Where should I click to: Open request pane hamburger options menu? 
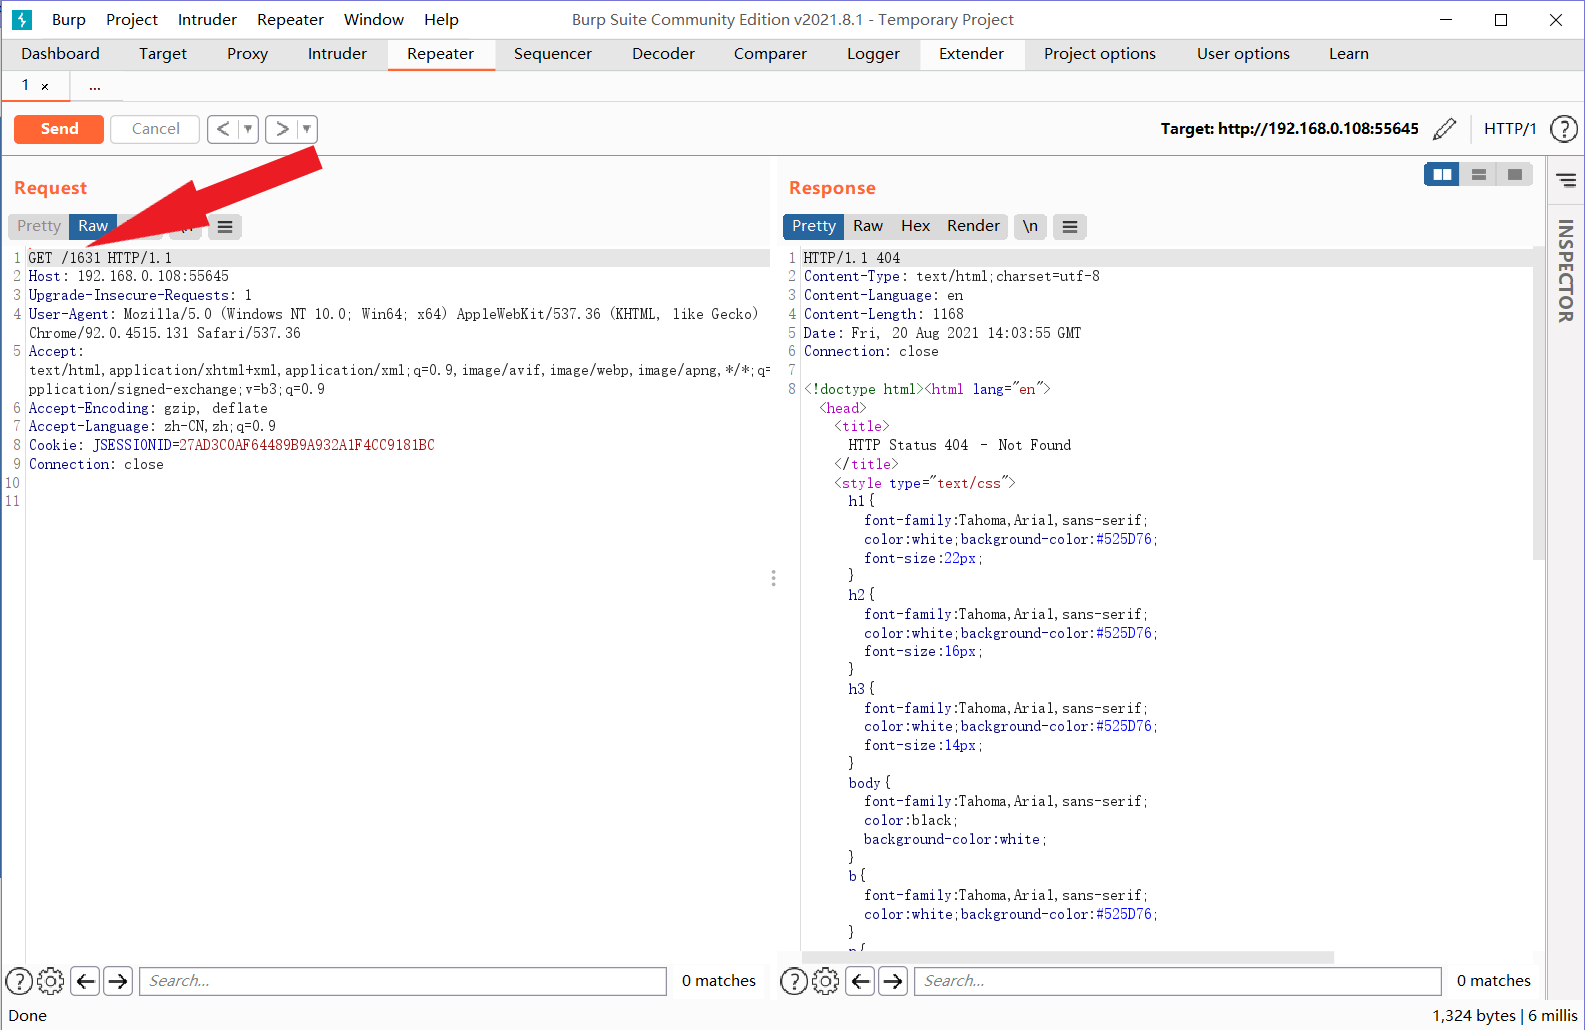point(225,227)
